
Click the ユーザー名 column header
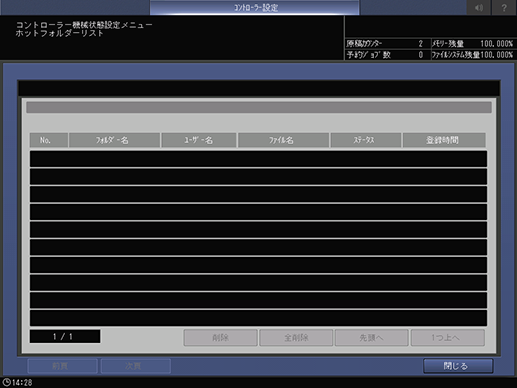(x=199, y=140)
